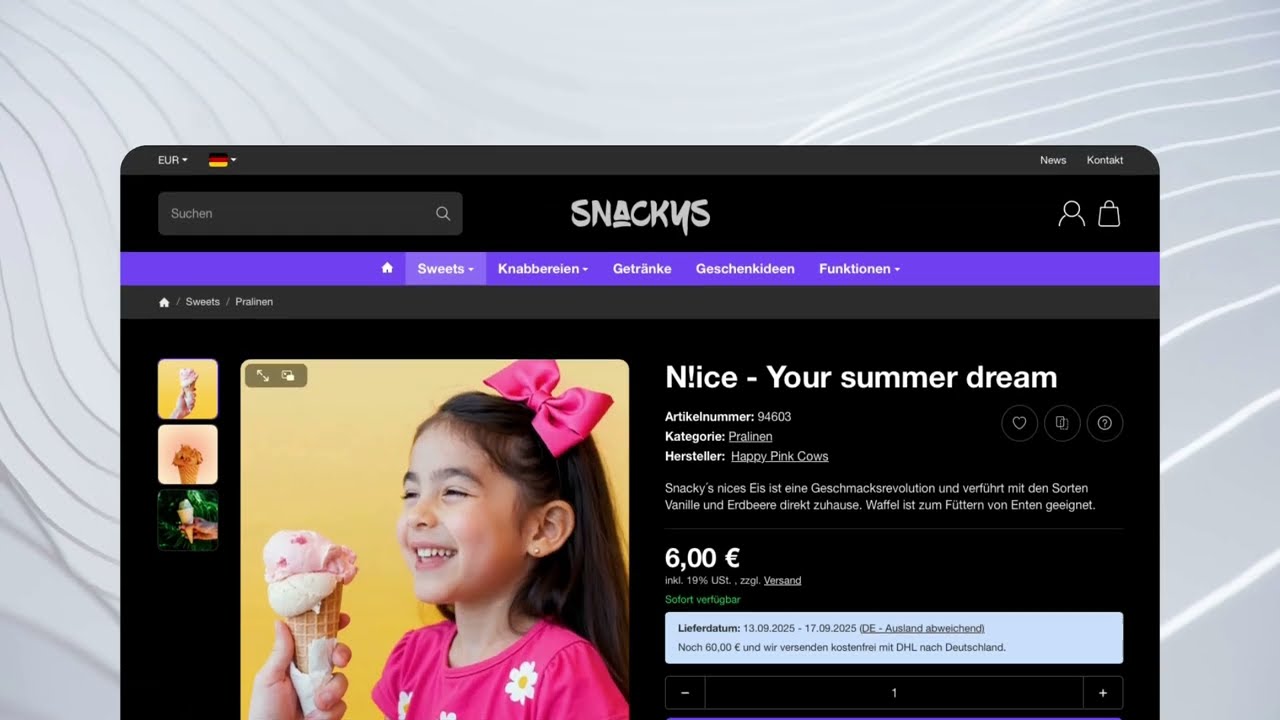1280x720 pixels.
Task: Click the search magnifier icon
Action: point(443,213)
